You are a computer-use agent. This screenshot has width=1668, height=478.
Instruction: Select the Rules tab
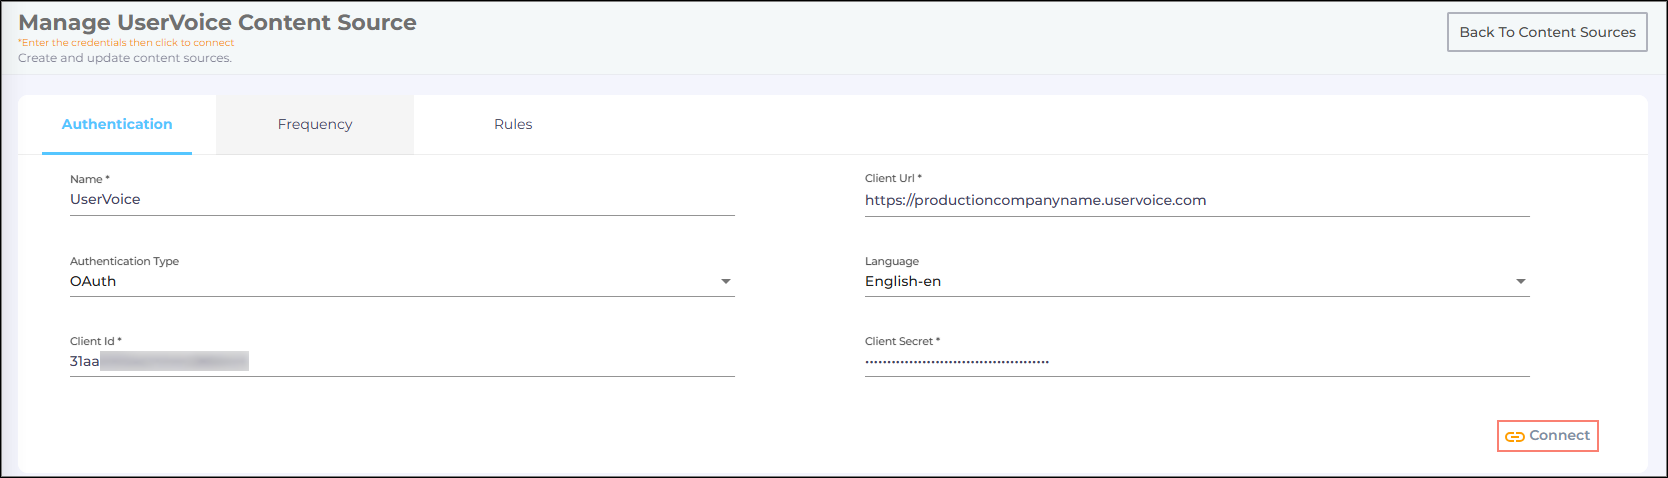click(x=513, y=124)
